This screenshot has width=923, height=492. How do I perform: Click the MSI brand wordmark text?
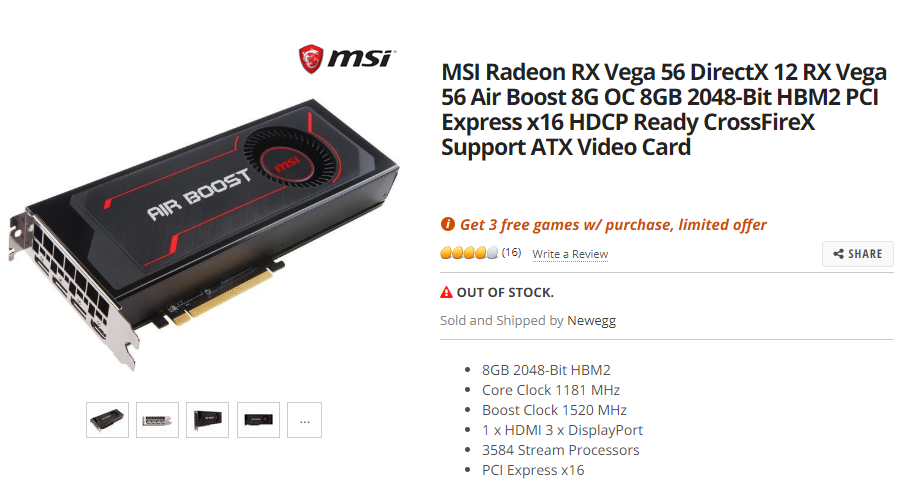coord(360,59)
